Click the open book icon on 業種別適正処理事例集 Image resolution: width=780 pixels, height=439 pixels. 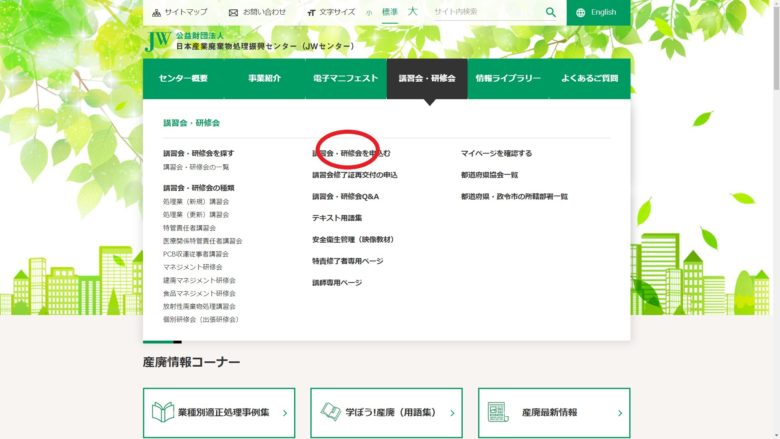click(164, 412)
